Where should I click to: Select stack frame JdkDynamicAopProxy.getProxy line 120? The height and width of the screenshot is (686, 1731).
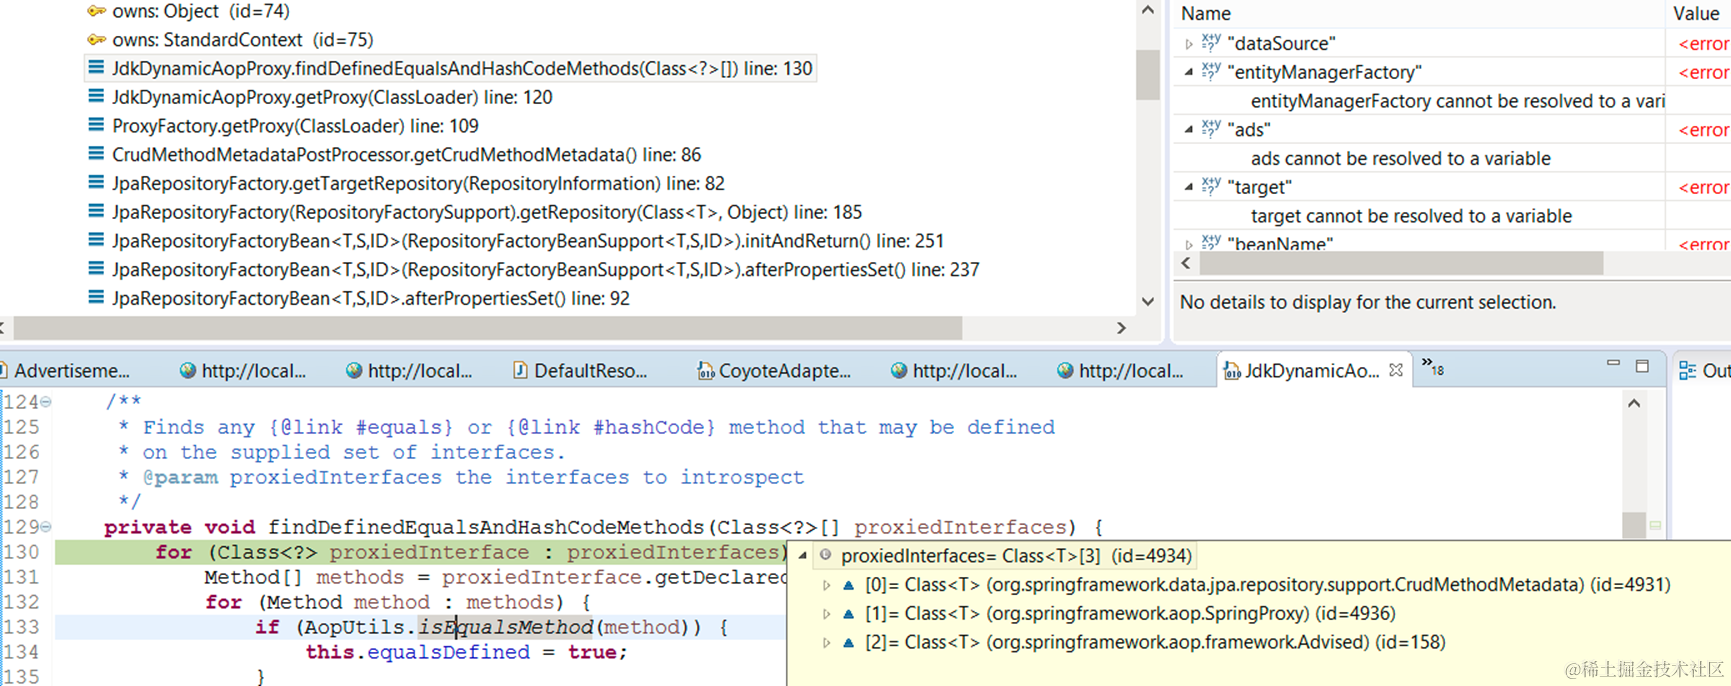(332, 97)
